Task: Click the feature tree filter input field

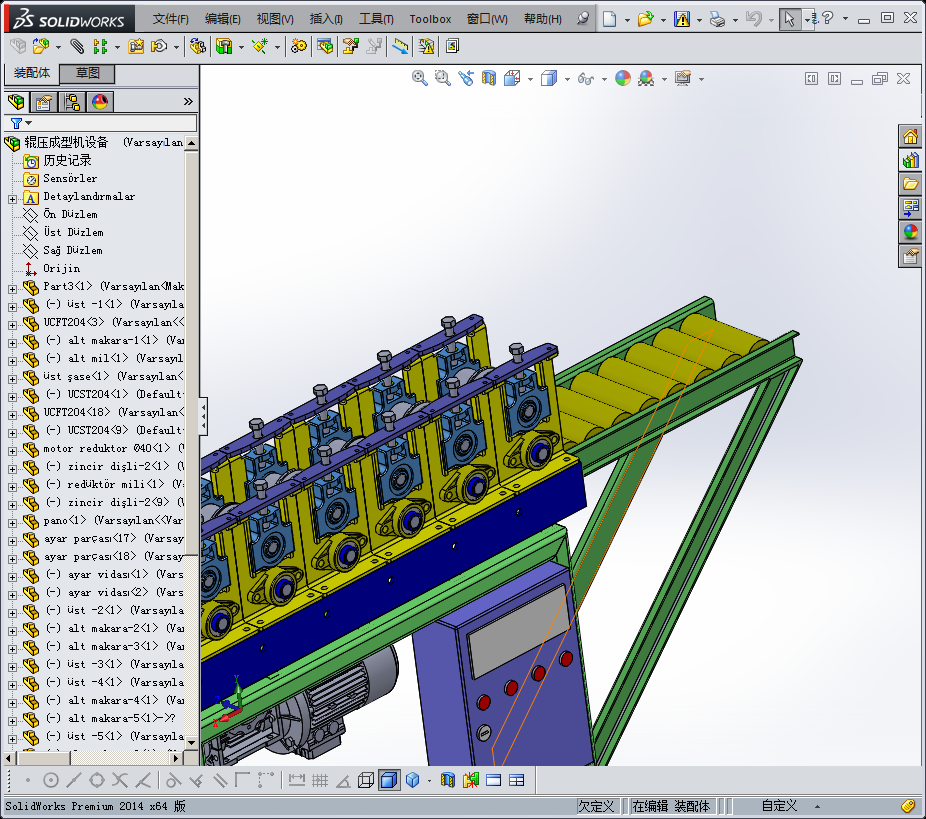Action: point(110,123)
